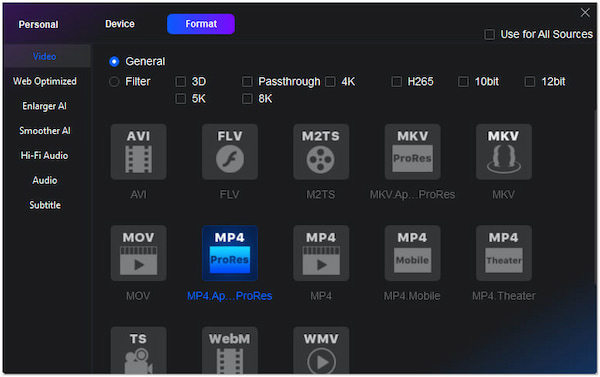The width and height of the screenshot is (600, 377).
Task: Click the FLV label under its icon
Action: [230, 194]
